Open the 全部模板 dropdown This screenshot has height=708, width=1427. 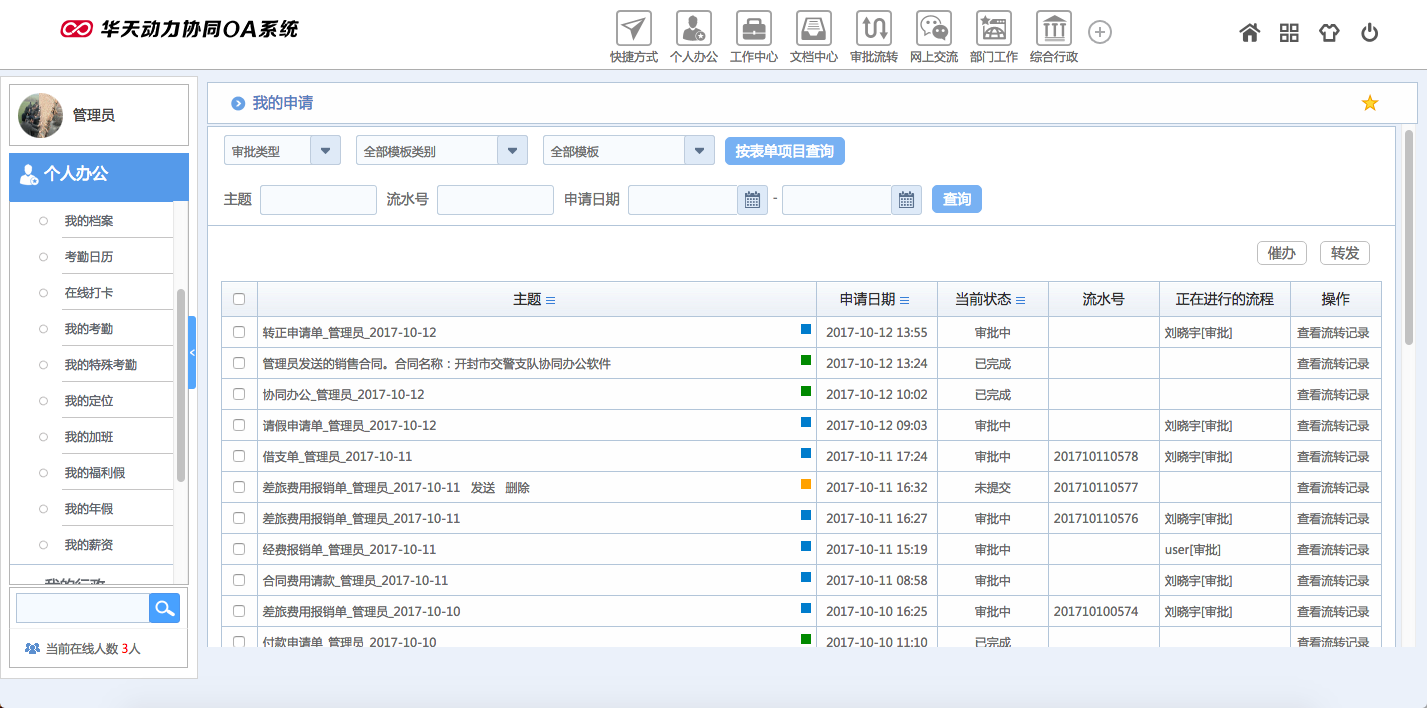pos(699,149)
